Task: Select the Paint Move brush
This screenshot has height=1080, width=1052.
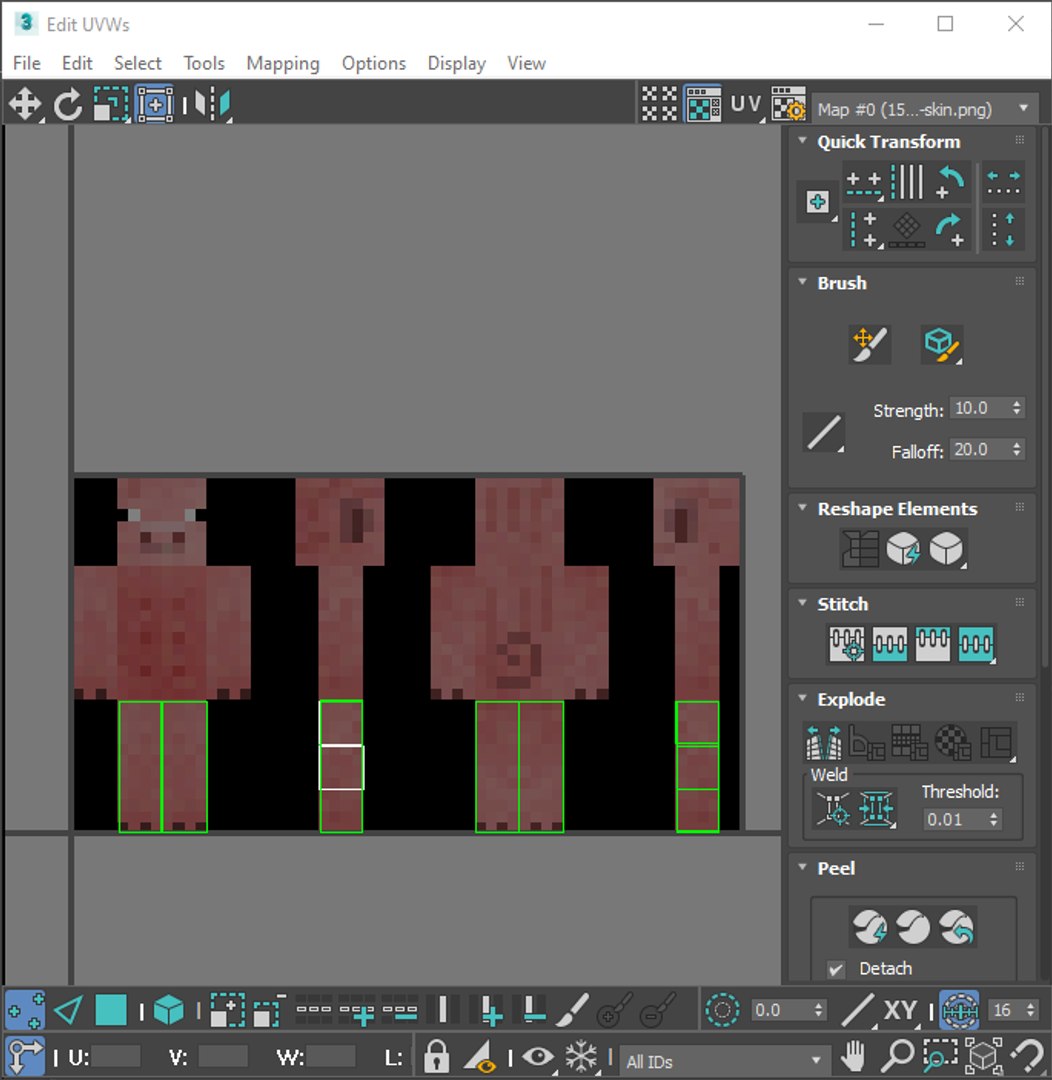Action: point(869,344)
